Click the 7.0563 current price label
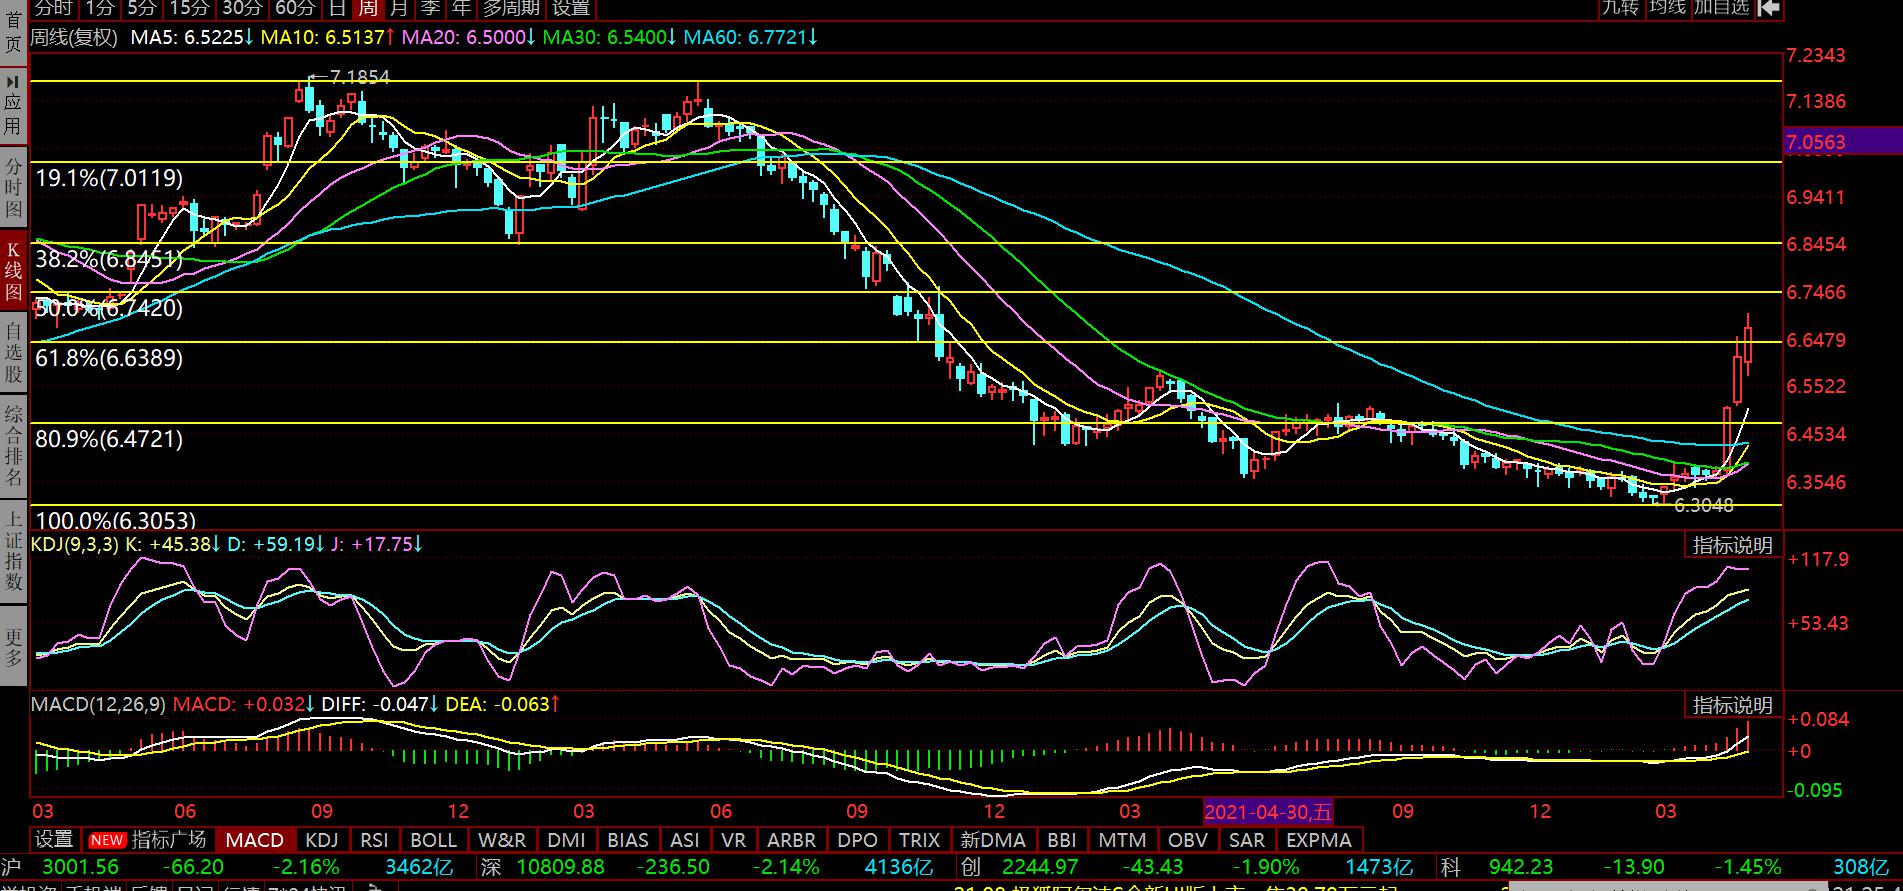The width and height of the screenshot is (1903, 891). (1816, 142)
